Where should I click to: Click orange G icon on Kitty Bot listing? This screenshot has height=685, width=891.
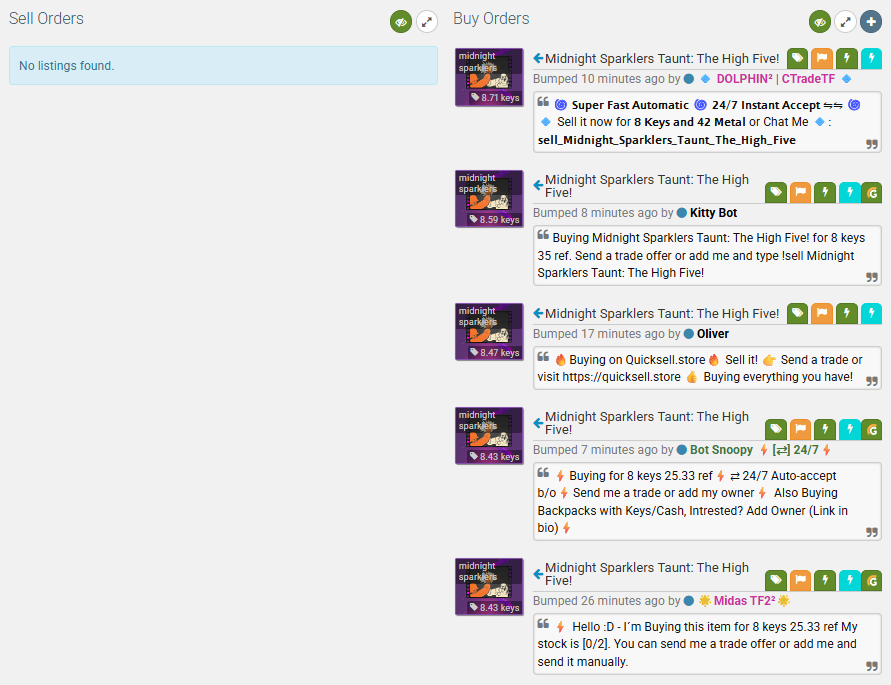(872, 193)
